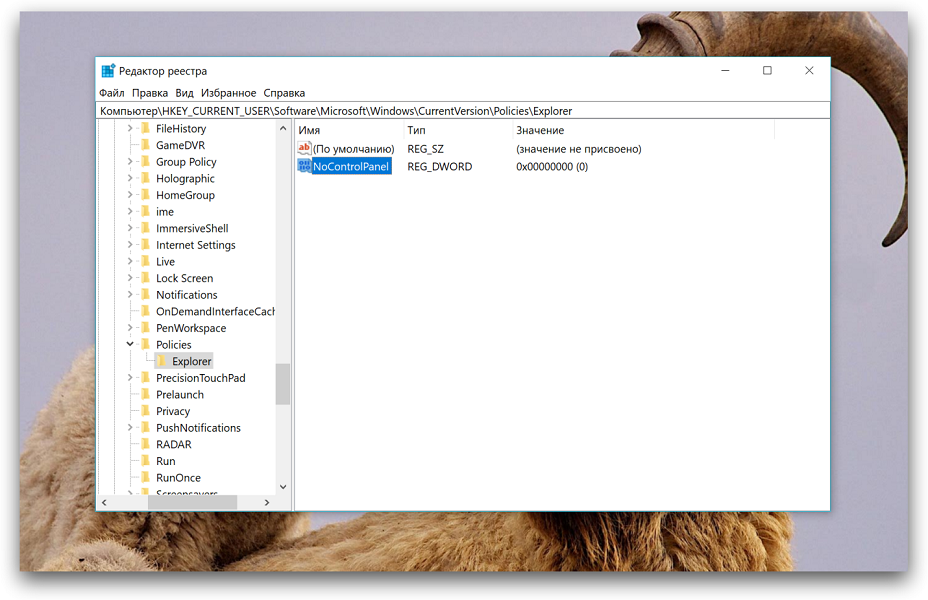Screen dimensions: 928x600
Task: Expand the ime key
Action: coord(130,211)
